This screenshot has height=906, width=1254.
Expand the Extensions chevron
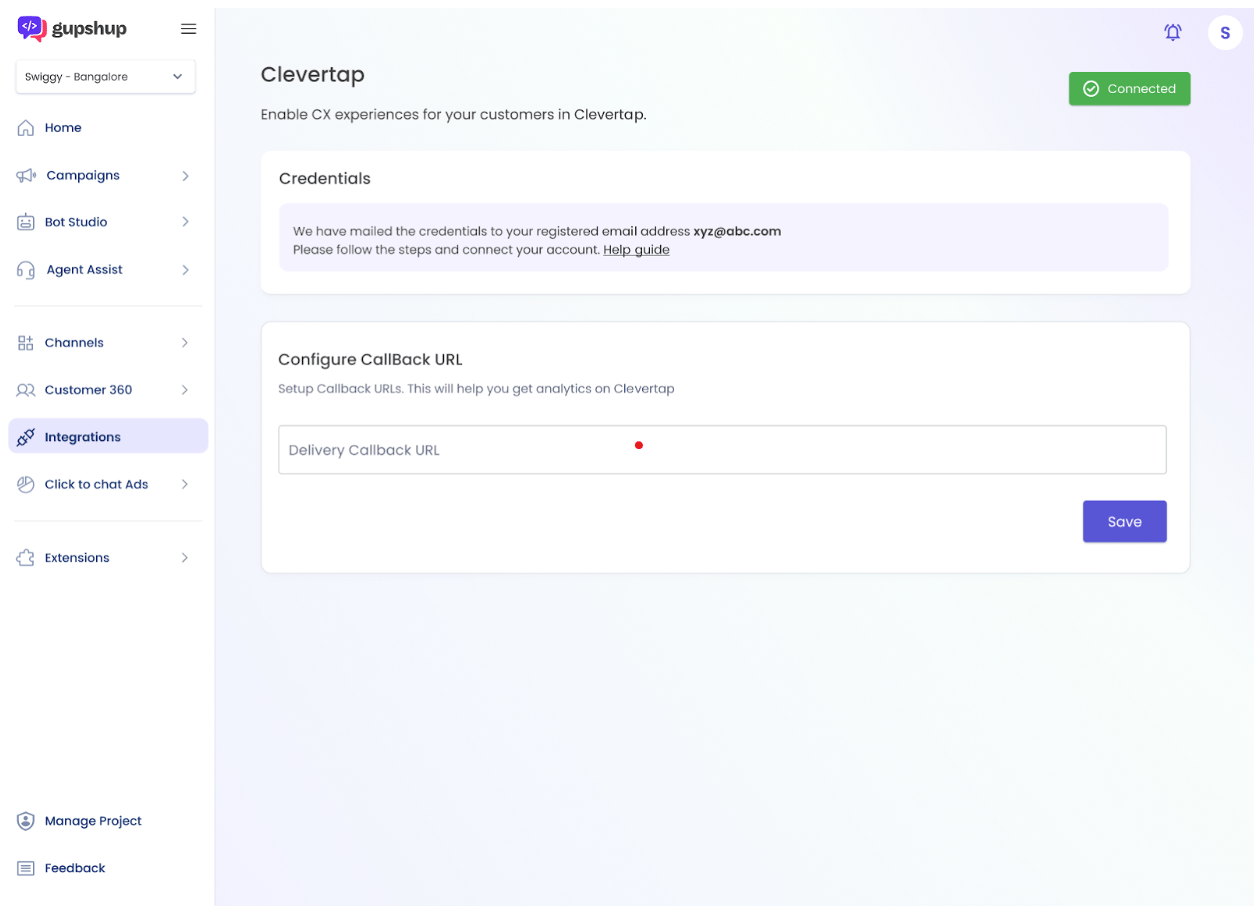[185, 558]
